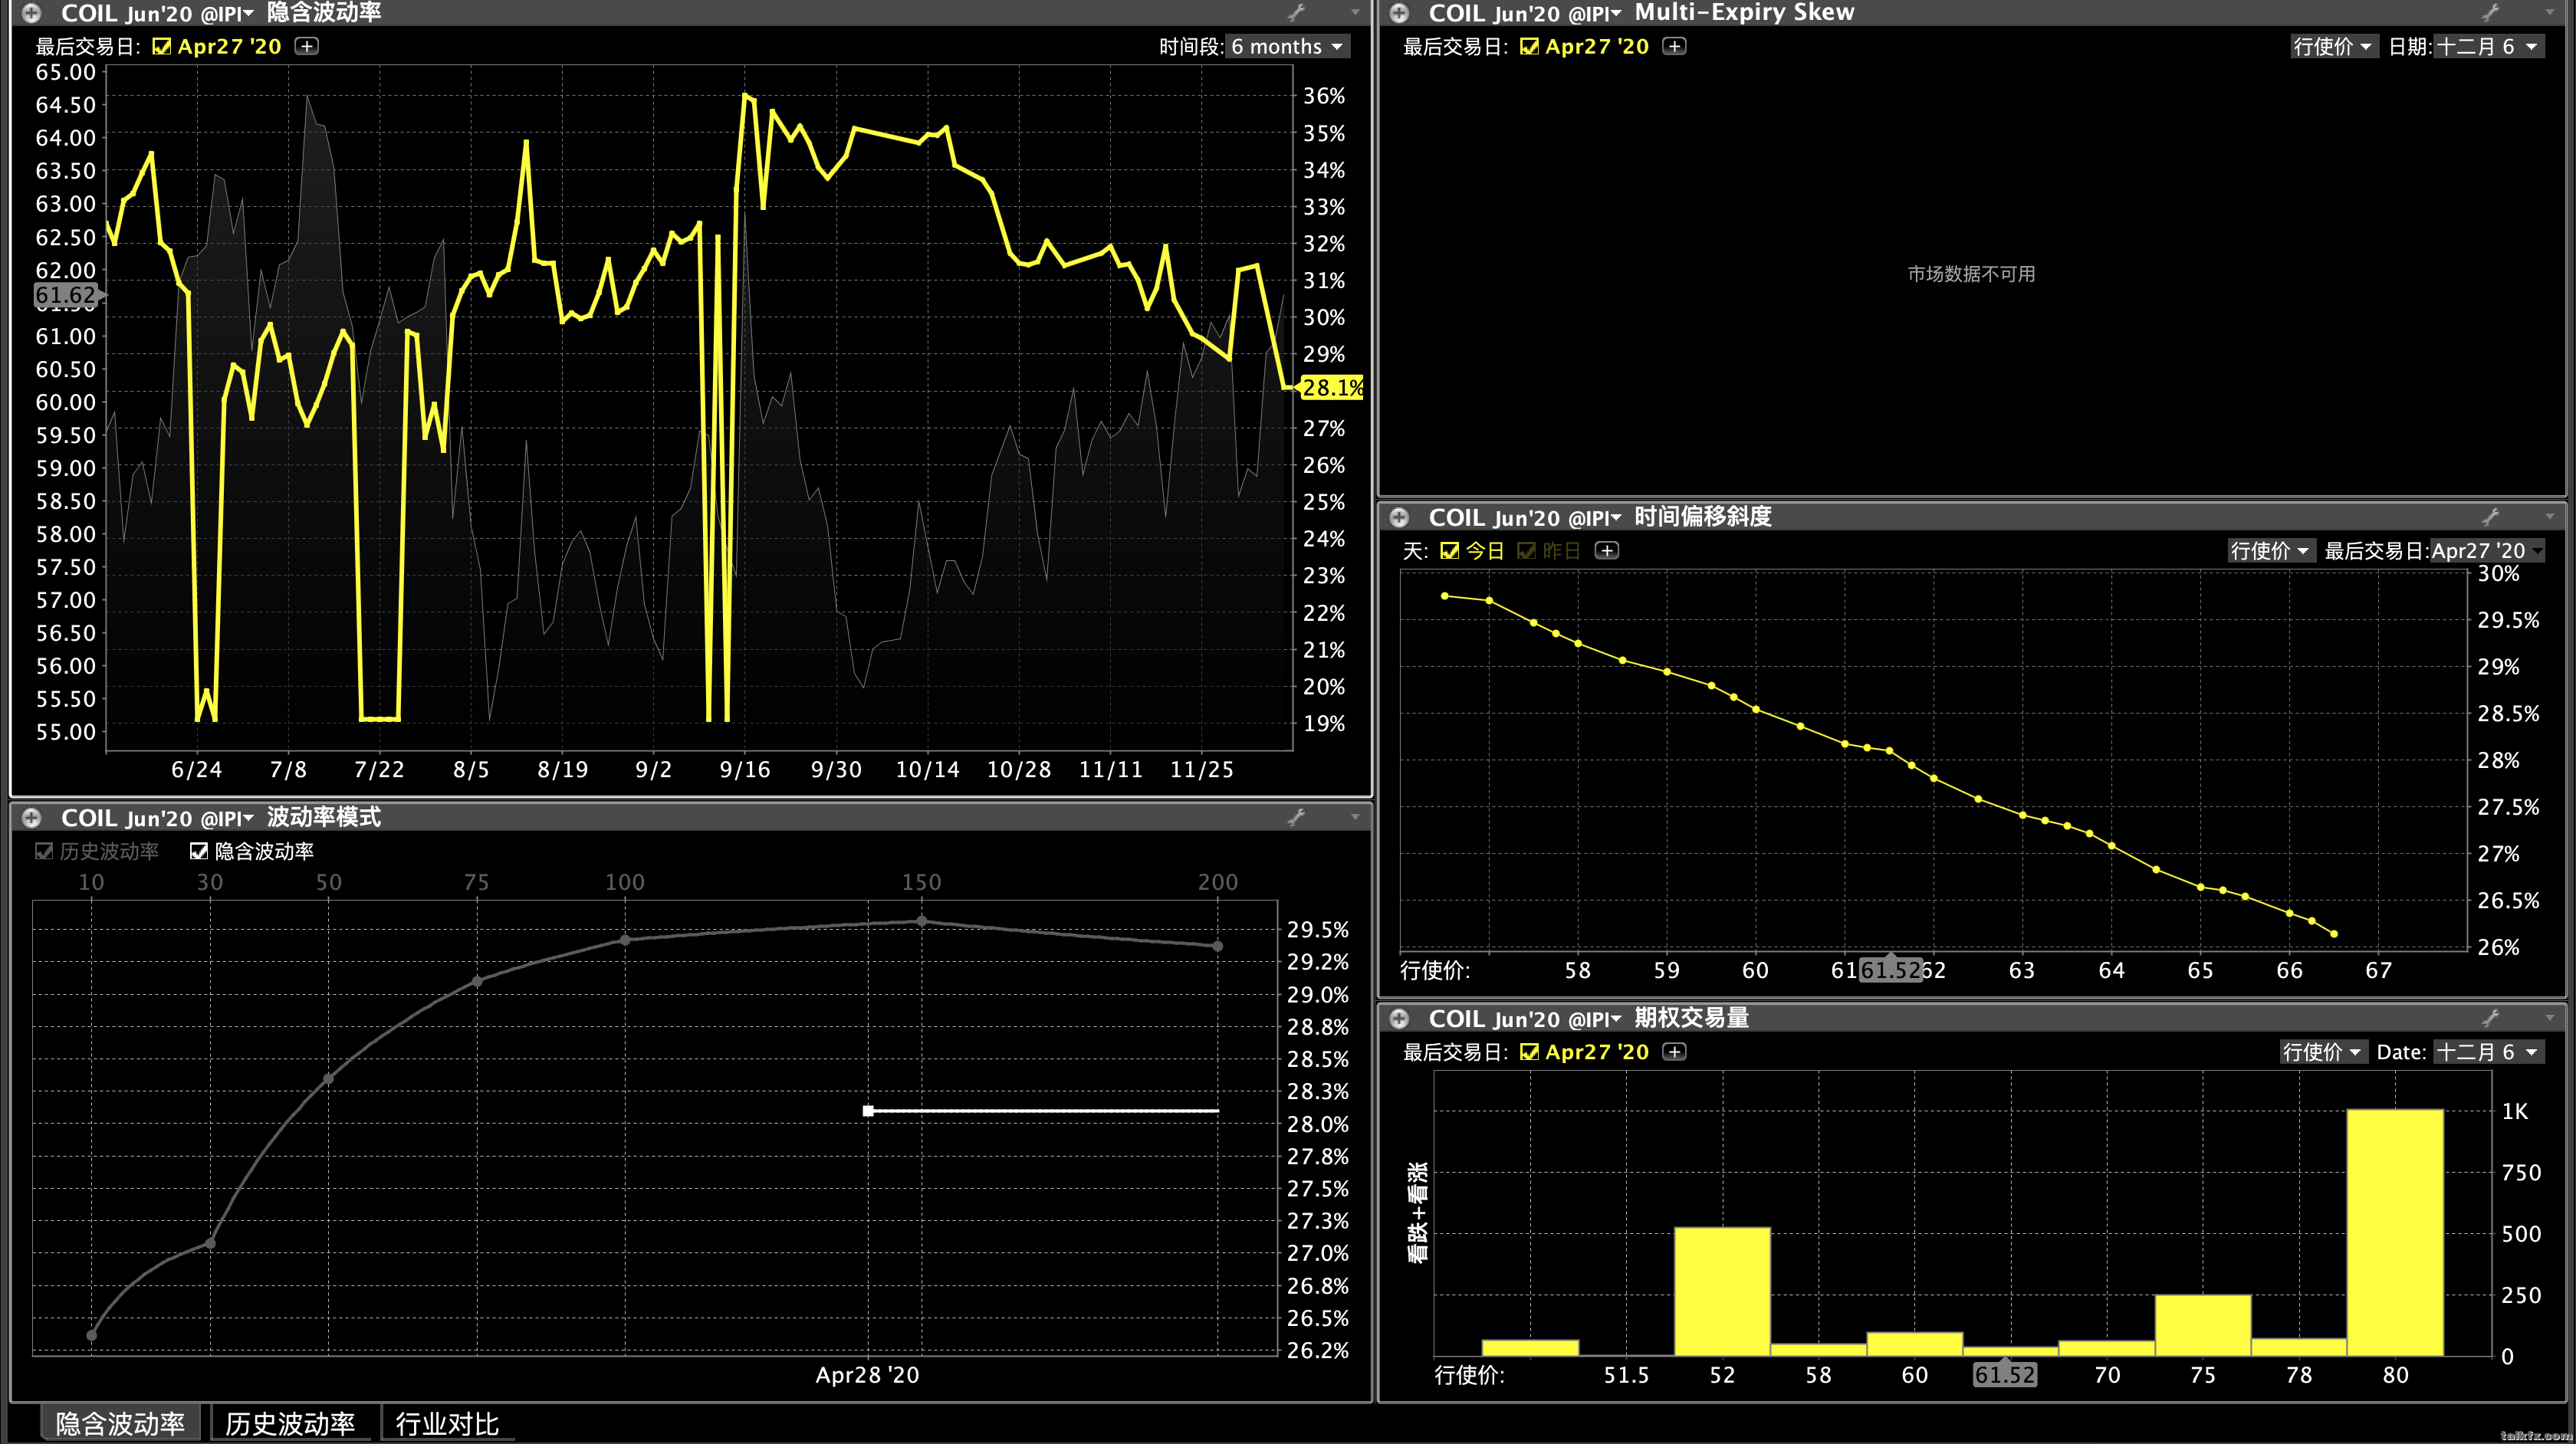The height and width of the screenshot is (1444, 2576).
Task: Click the 150-day point on the volatility curve
Action: coord(921,921)
